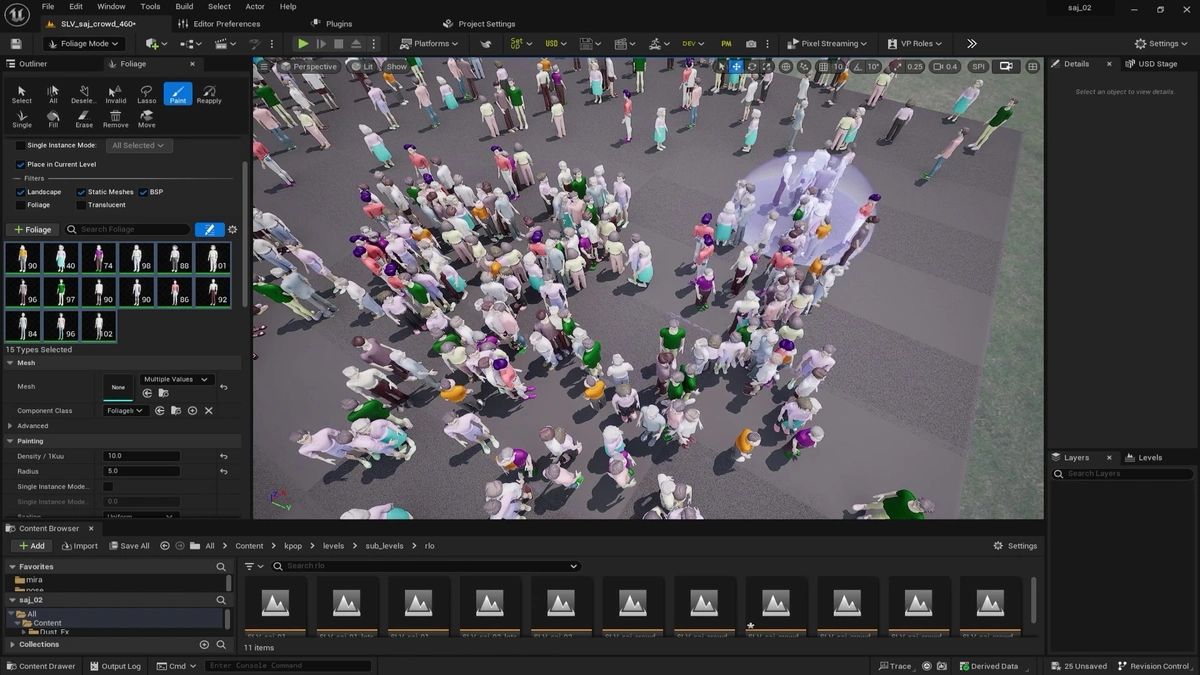
Task: Activate the Erase foliage tool
Action: 83,118
